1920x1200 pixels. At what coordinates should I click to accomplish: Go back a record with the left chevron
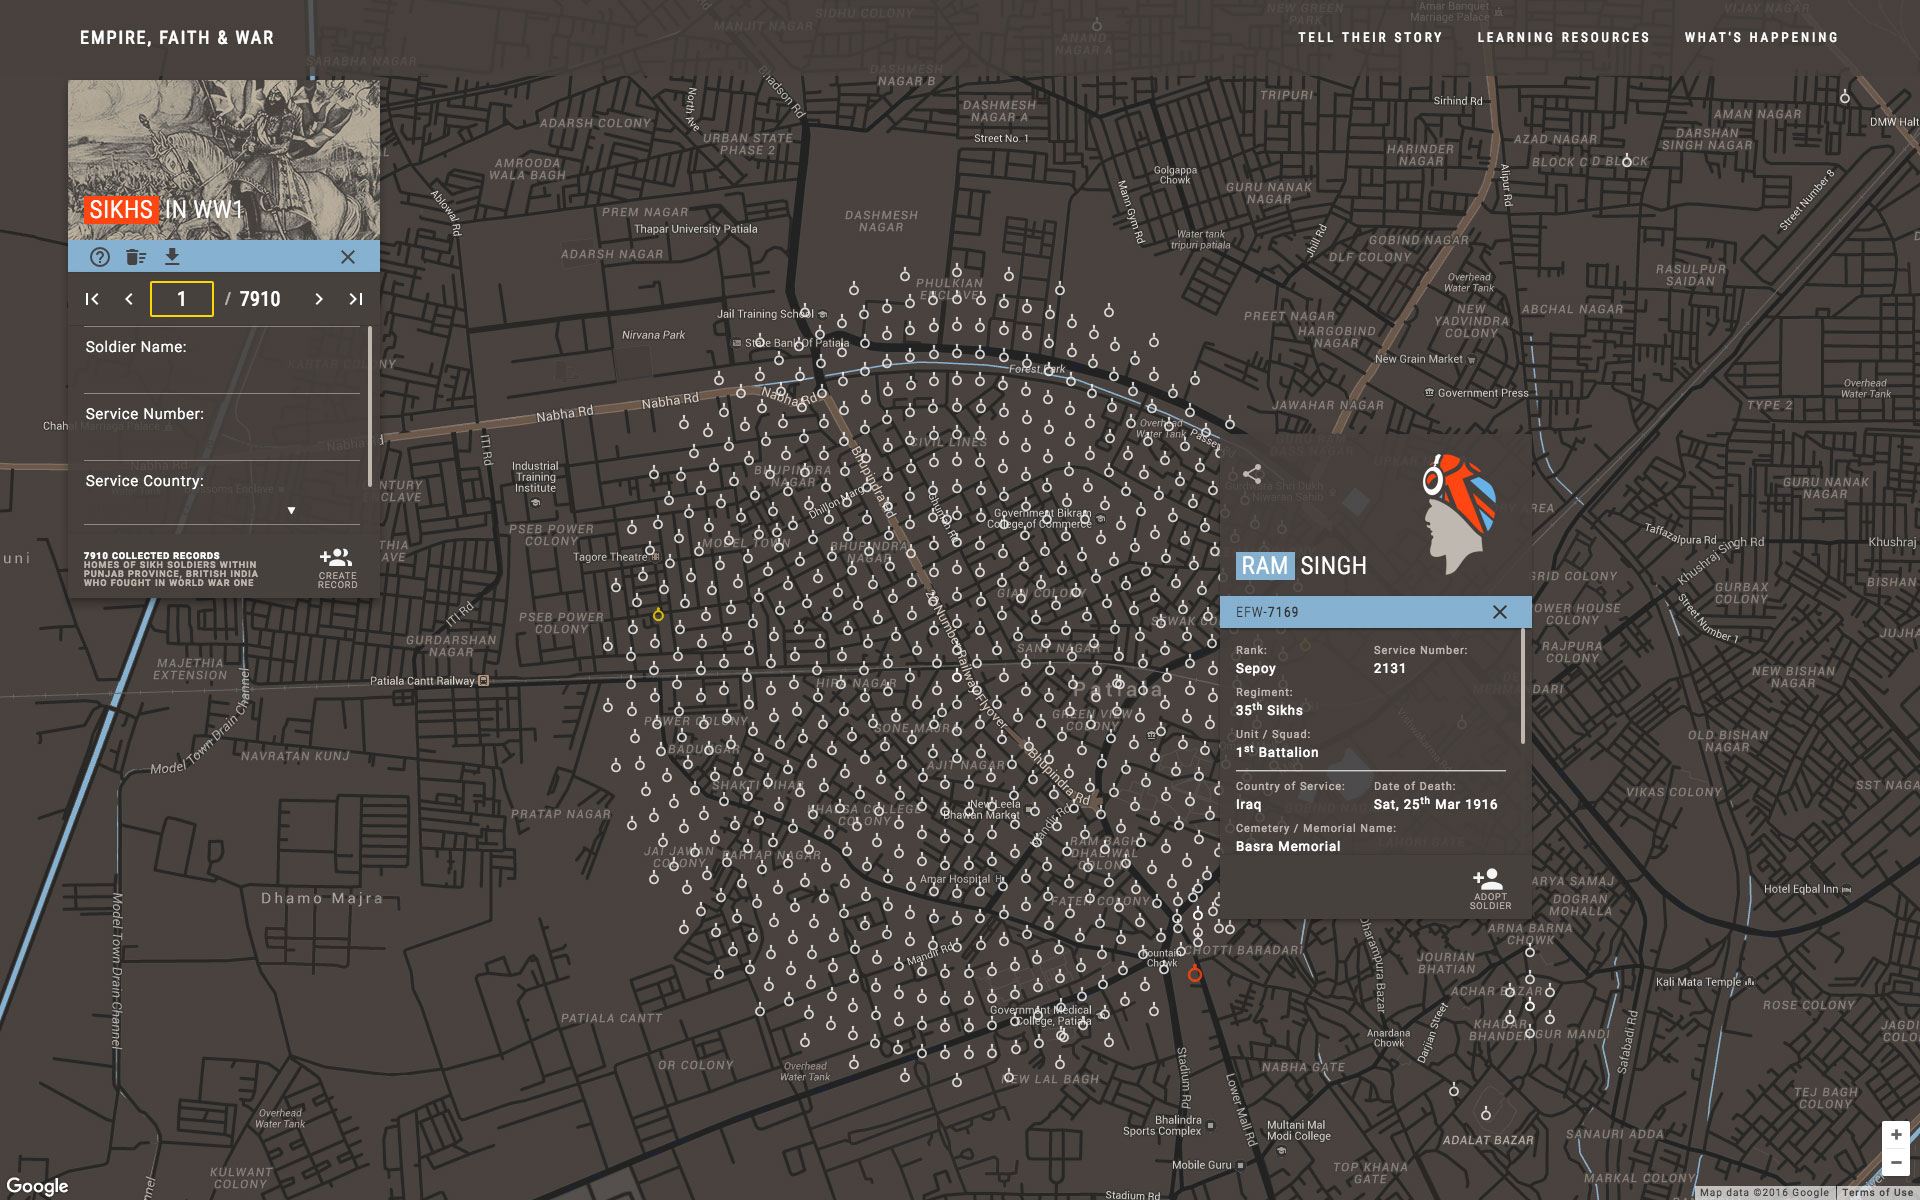point(128,299)
